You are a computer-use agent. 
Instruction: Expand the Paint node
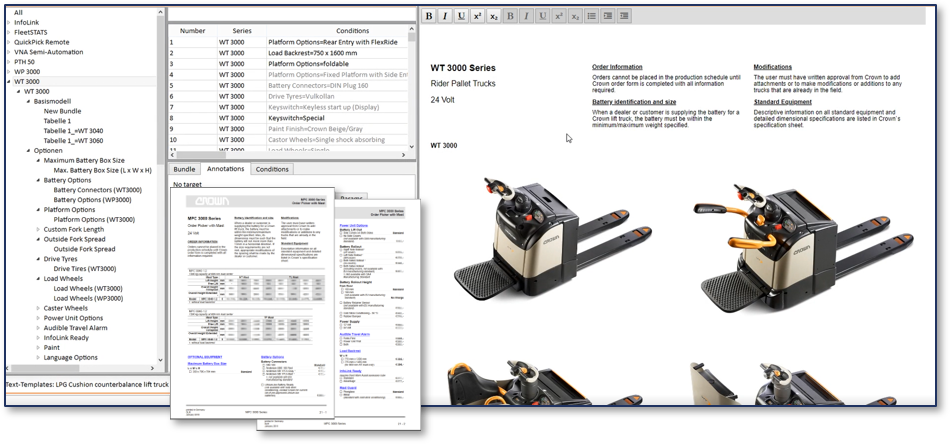[x=38, y=348]
